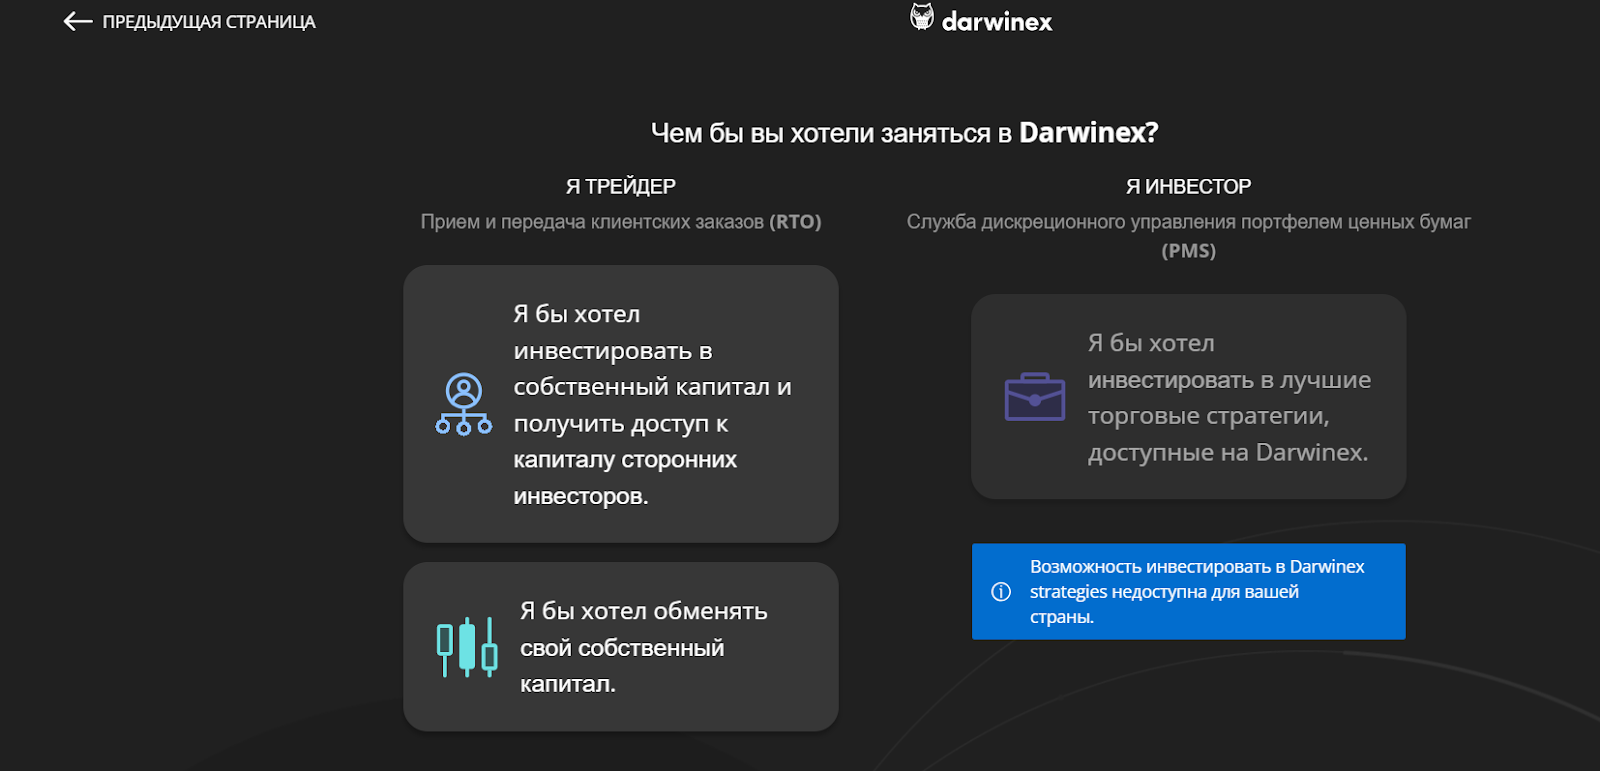Click the back arrow icon
The width and height of the screenshot is (1600, 771).
(77, 21)
